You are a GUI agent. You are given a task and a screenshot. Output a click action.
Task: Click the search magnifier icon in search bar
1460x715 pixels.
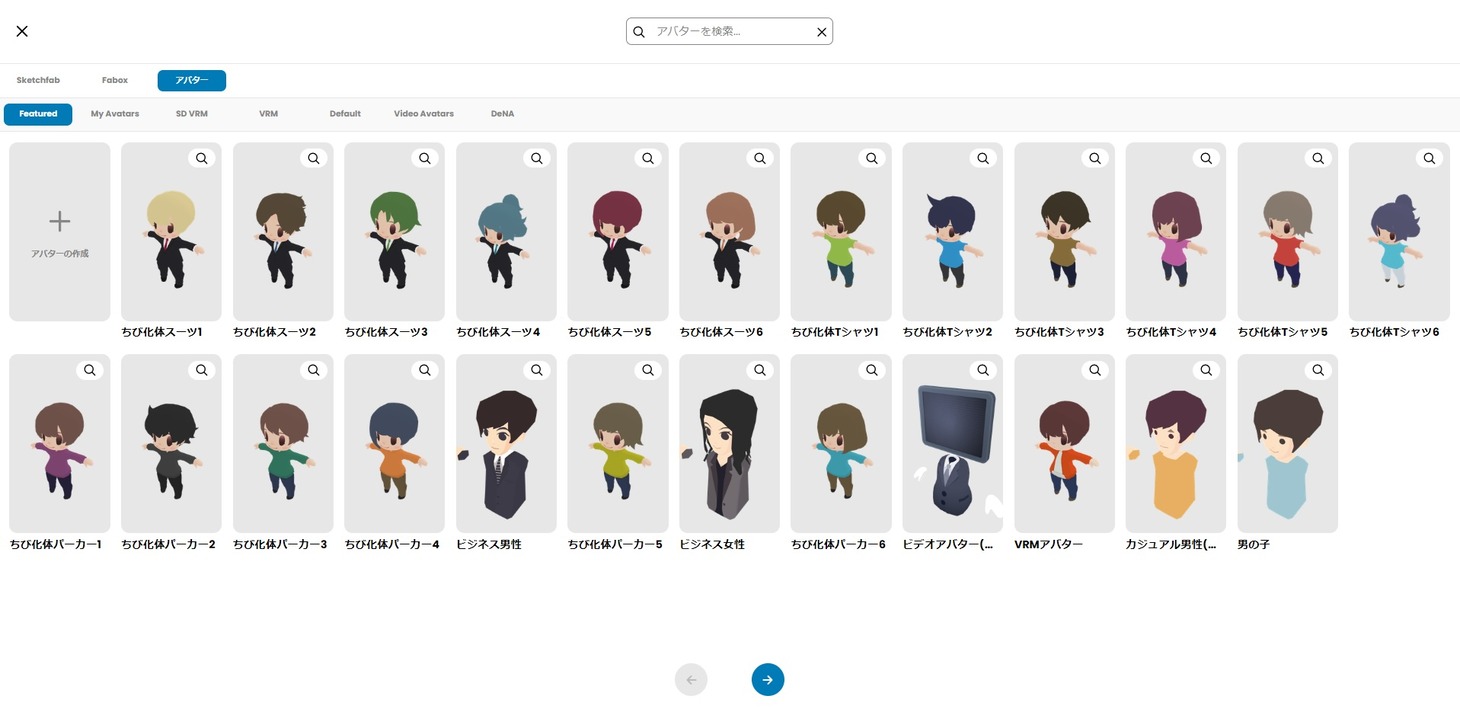[x=640, y=32]
